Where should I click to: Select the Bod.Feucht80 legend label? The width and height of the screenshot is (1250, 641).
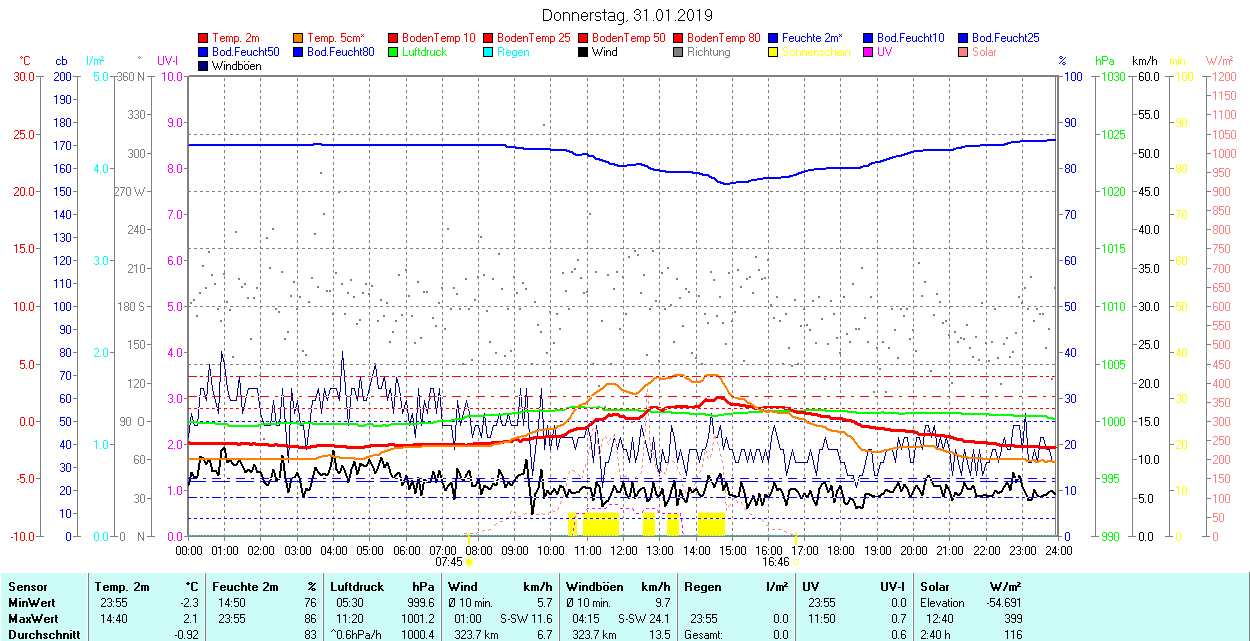pos(340,52)
